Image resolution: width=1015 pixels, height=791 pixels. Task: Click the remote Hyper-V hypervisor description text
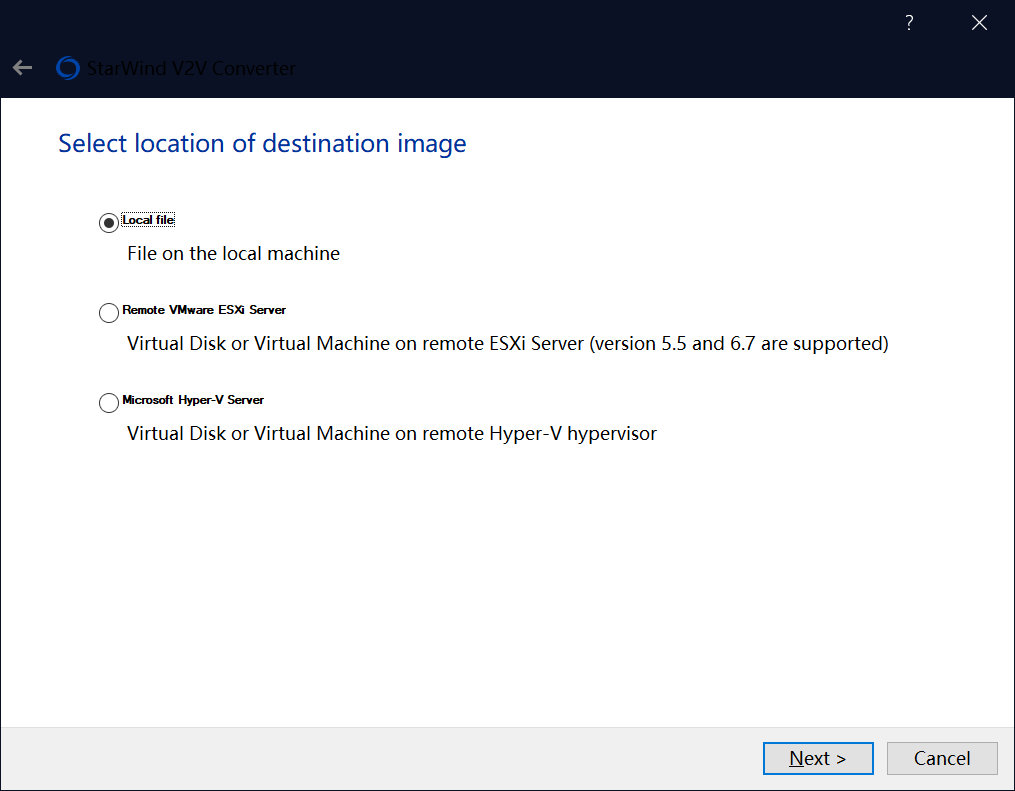[391, 434]
